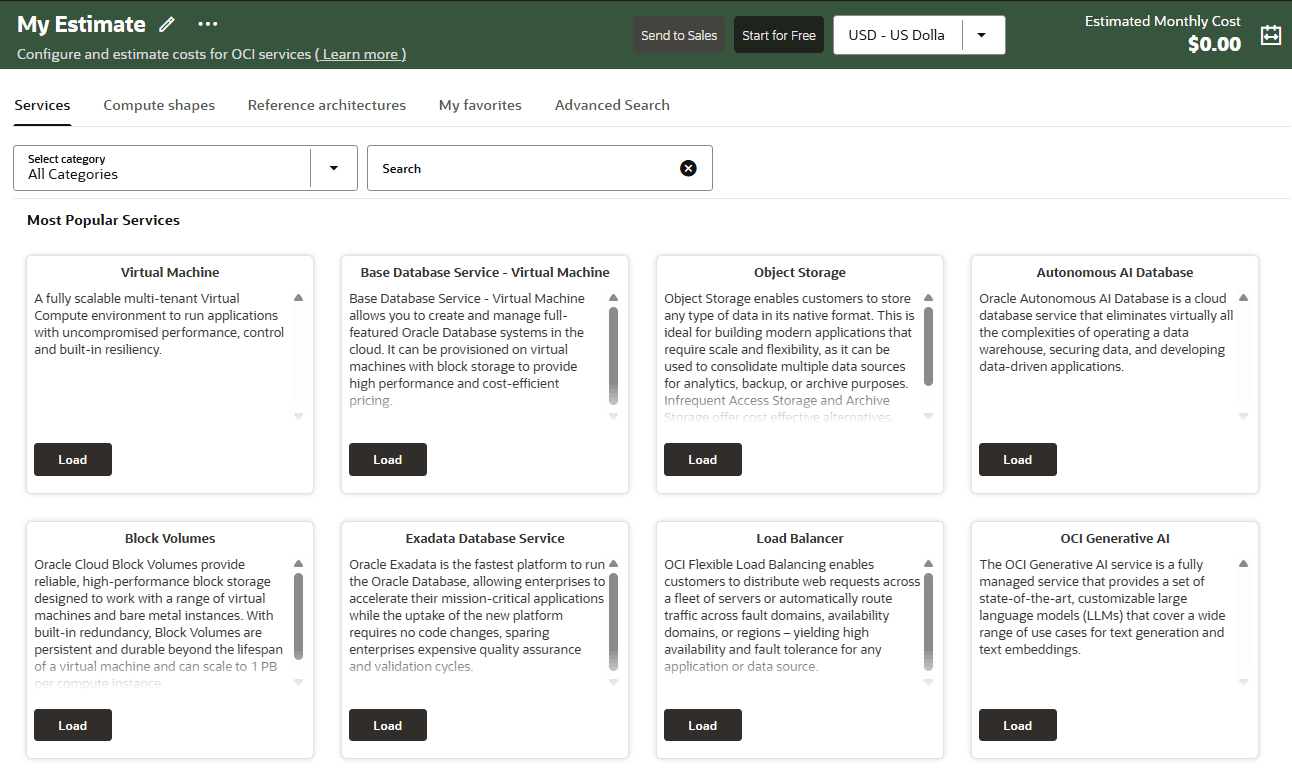Expand the Select category dropdown arrow
The image size is (1292, 768).
click(334, 168)
